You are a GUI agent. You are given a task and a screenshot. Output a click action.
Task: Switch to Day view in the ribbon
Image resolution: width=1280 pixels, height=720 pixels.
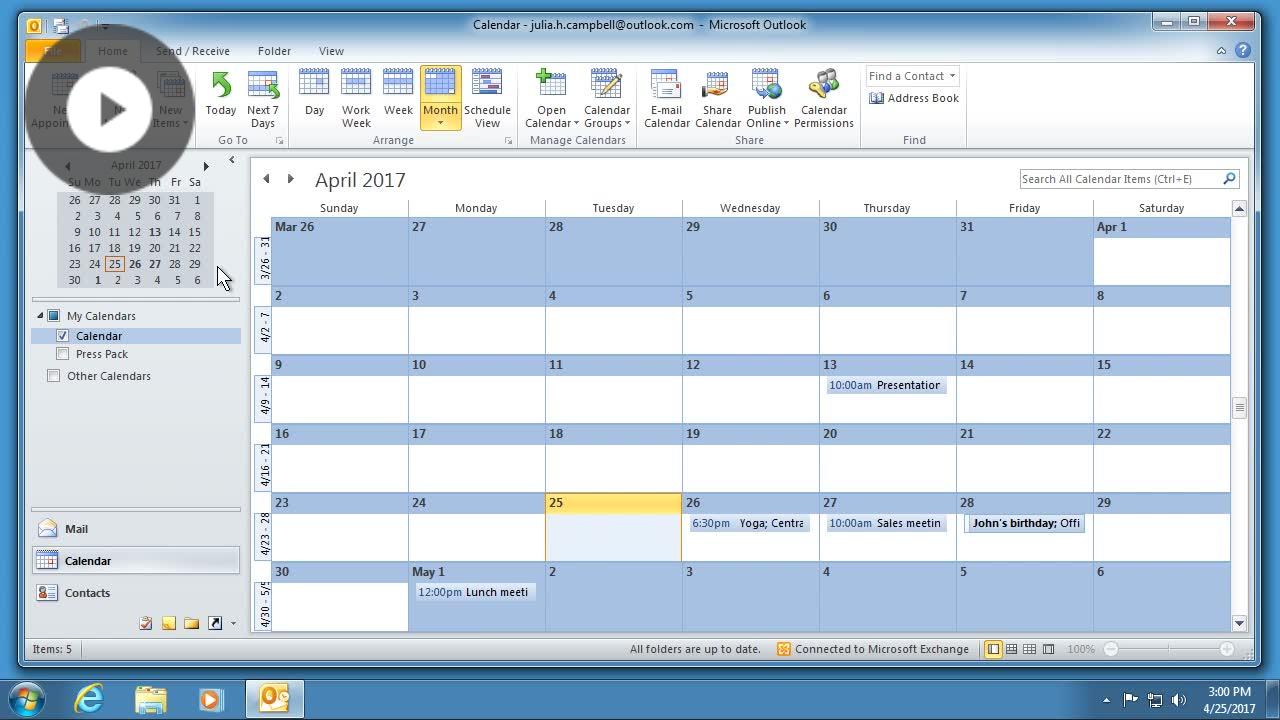pos(314,95)
